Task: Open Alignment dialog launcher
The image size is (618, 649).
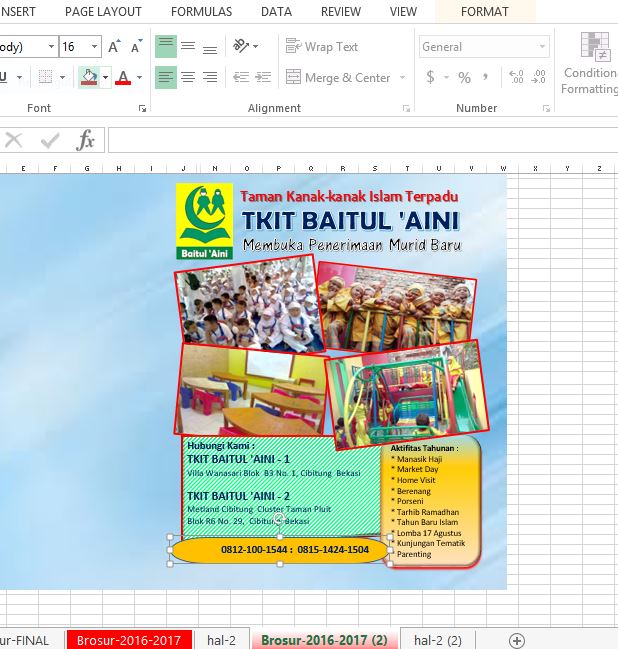Action: [x=406, y=108]
